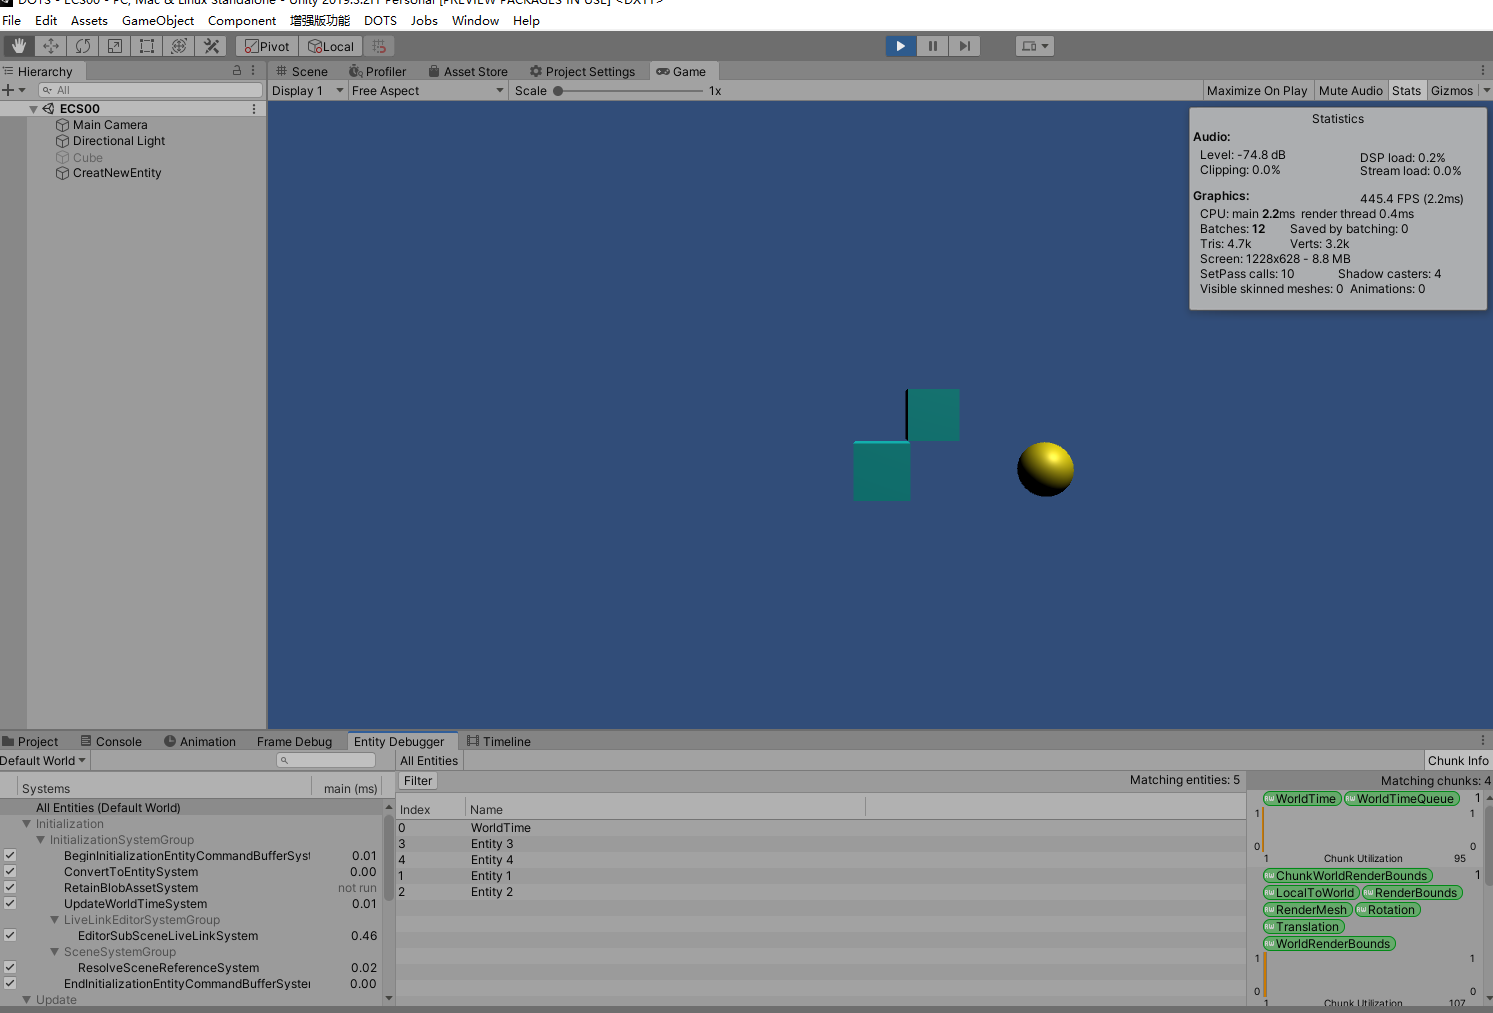Open the GameObject menu
Image resolution: width=1493 pixels, height=1013 pixels.
157,20
